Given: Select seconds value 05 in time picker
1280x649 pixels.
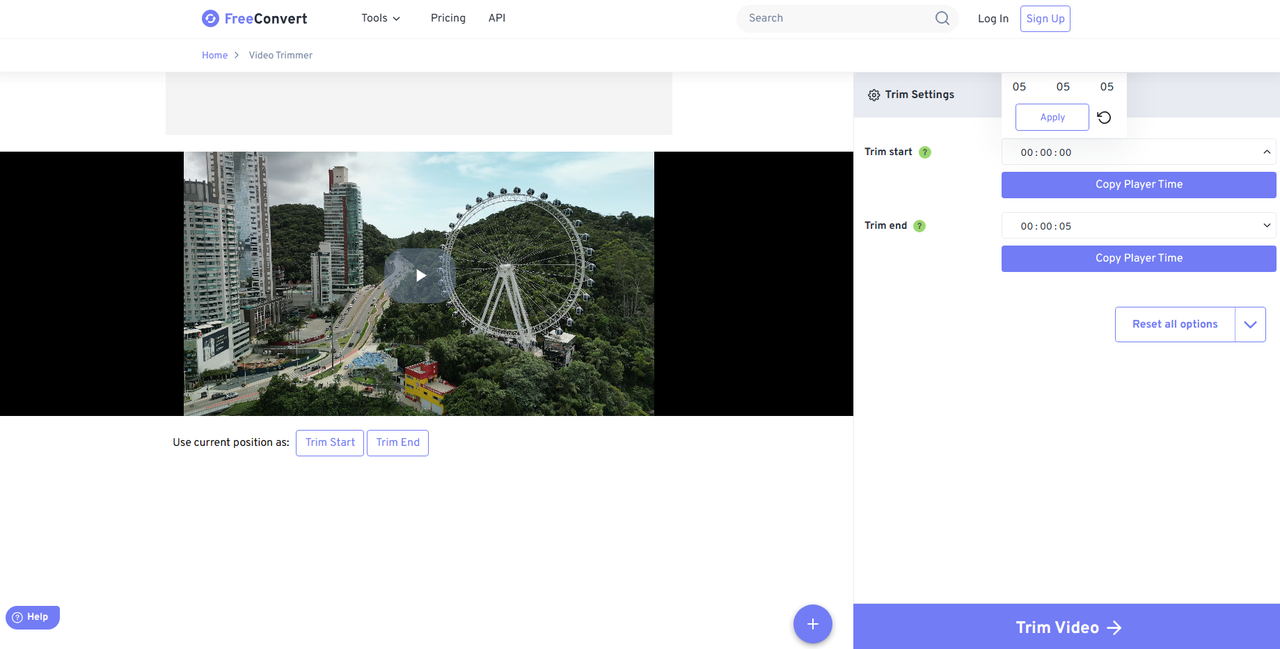Looking at the screenshot, I should [x=1106, y=87].
